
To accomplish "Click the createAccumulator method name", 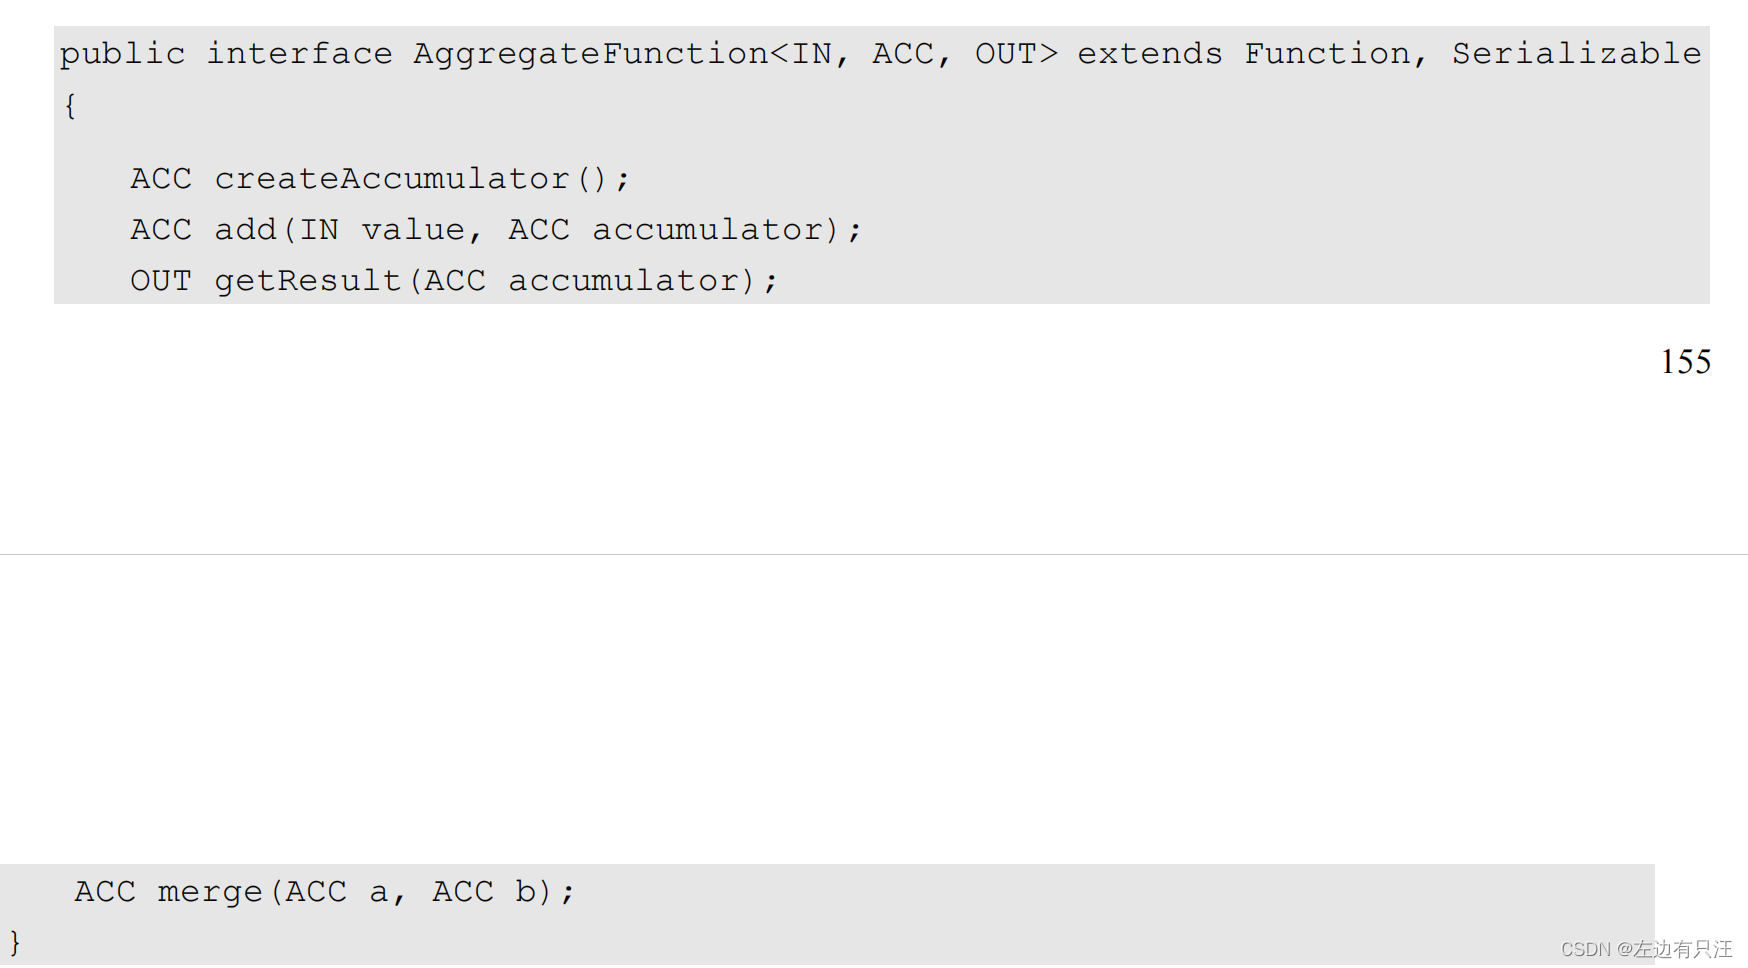I will pos(392,179).
